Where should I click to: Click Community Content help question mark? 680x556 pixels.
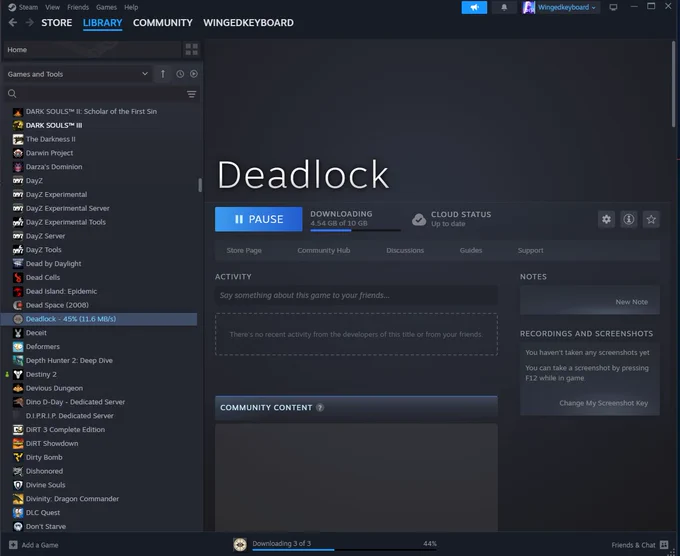[x=320, y=408]
